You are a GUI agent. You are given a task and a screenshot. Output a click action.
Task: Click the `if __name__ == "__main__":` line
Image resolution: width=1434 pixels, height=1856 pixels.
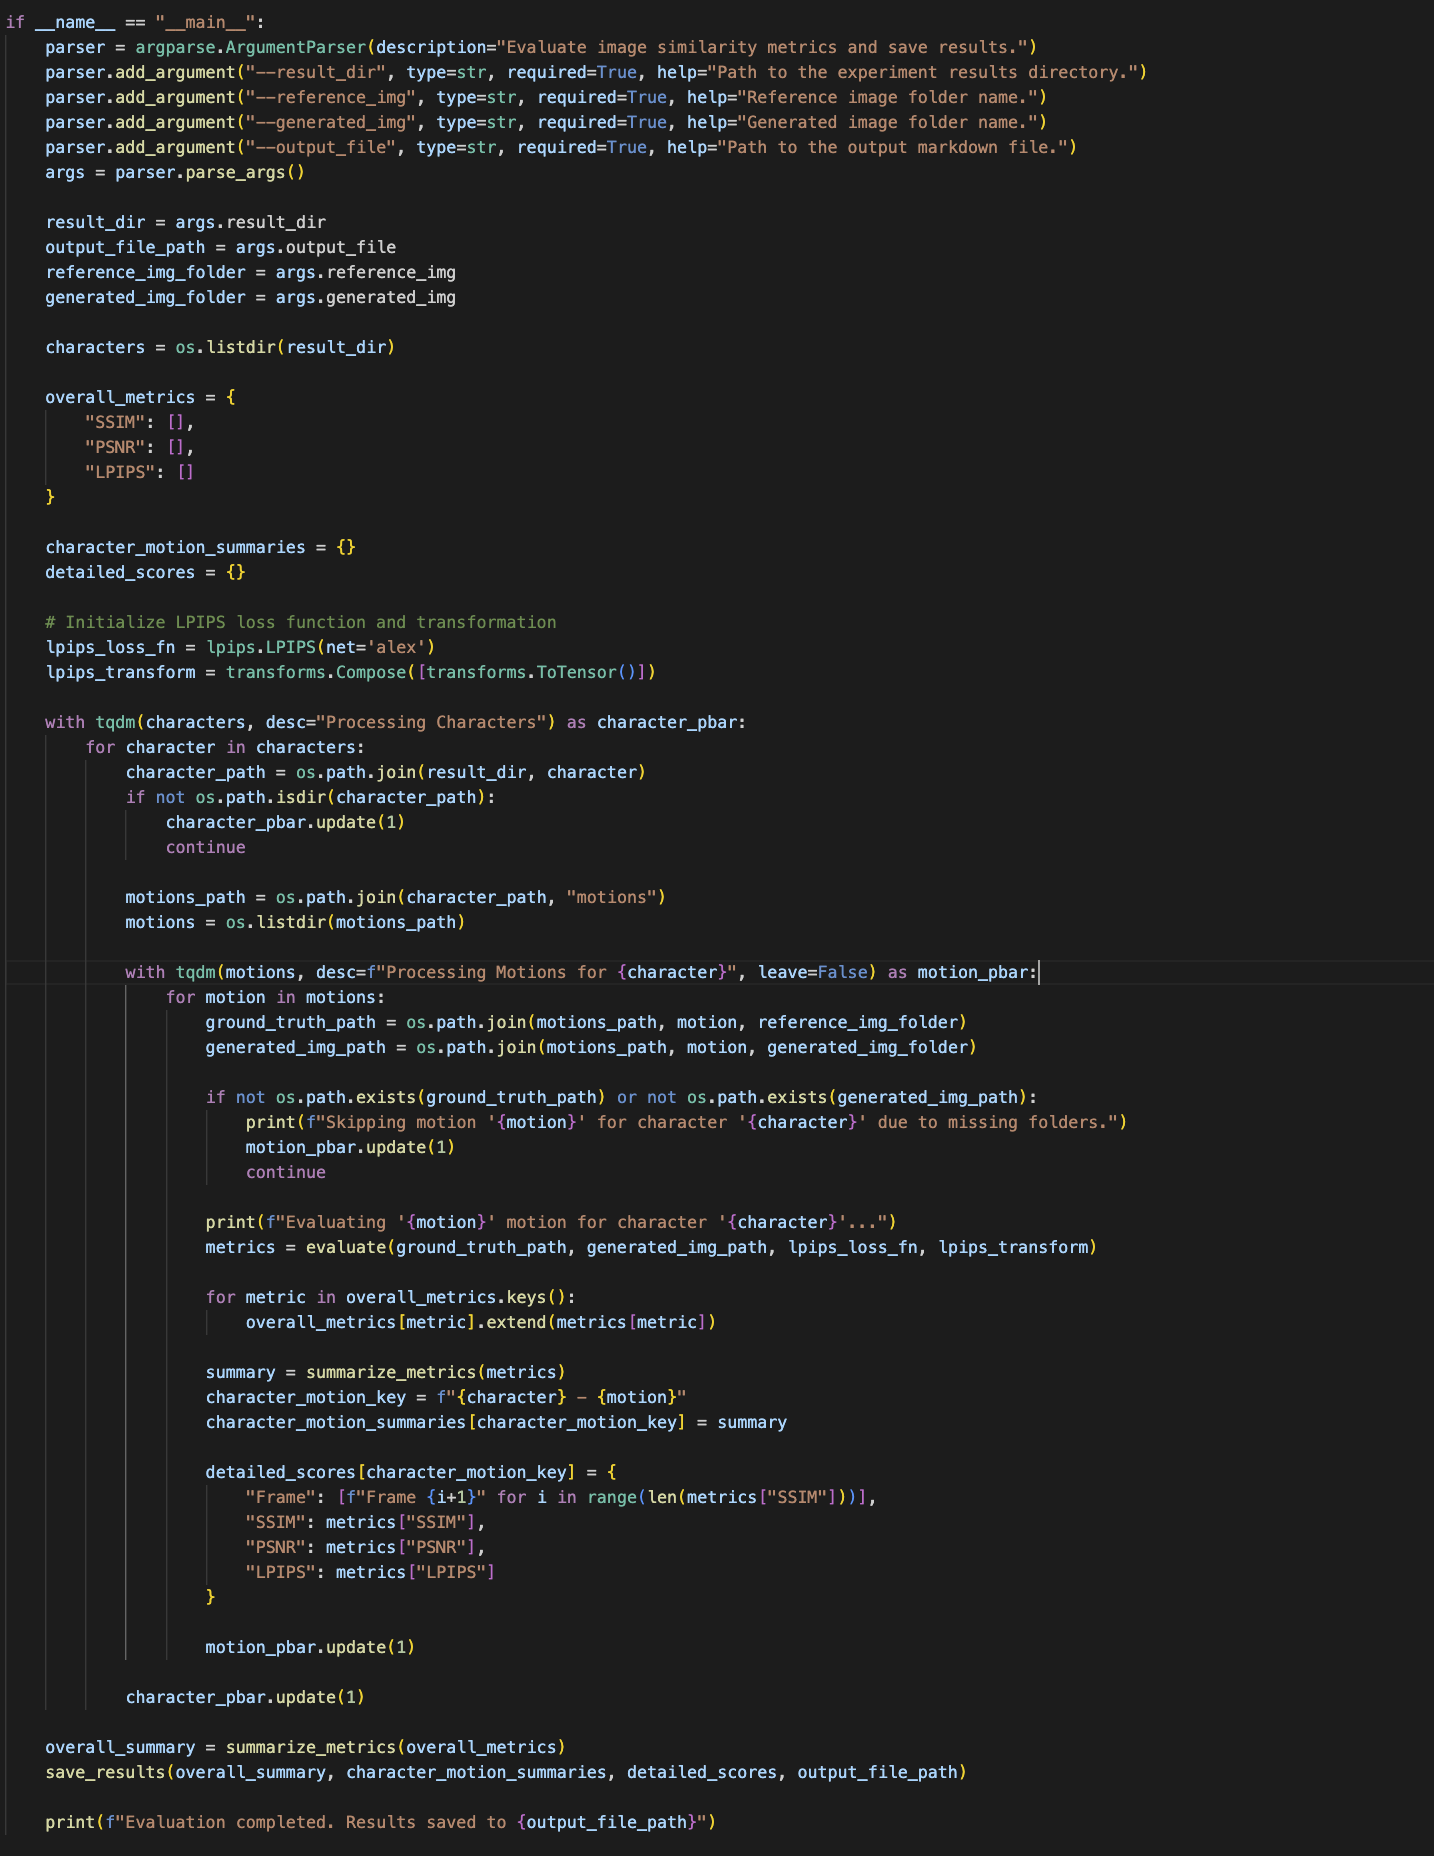click(x=135, y=22)
